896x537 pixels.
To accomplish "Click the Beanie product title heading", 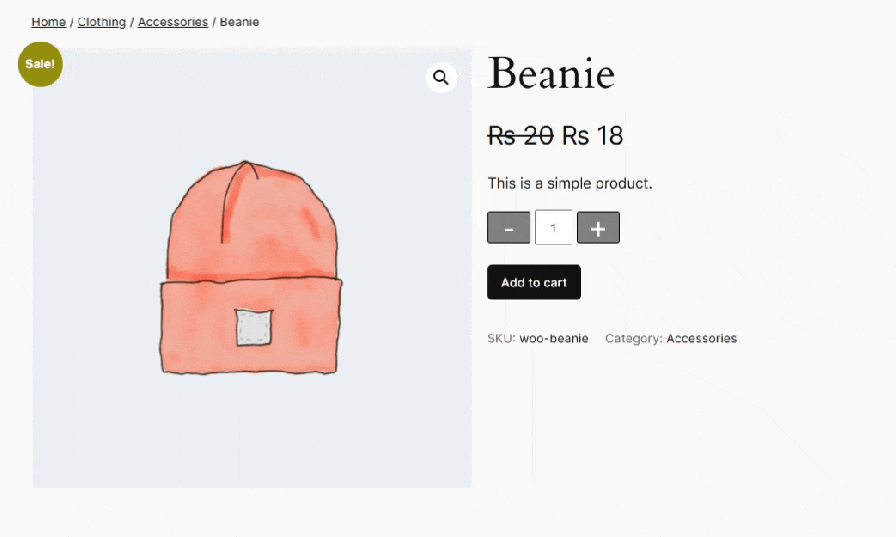I will [x=551, y=73].
